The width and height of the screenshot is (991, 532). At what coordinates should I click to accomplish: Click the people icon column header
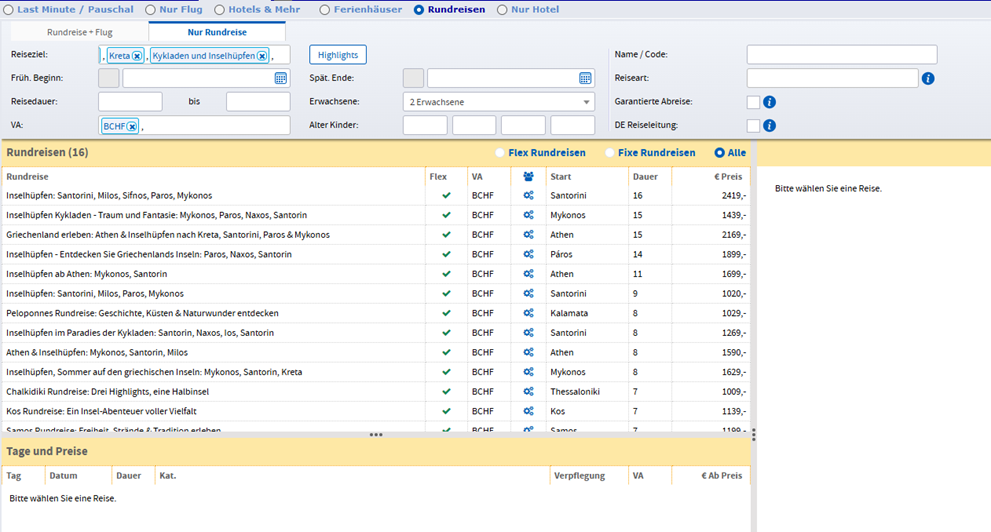pyautogui.click(x=528, y=177)
